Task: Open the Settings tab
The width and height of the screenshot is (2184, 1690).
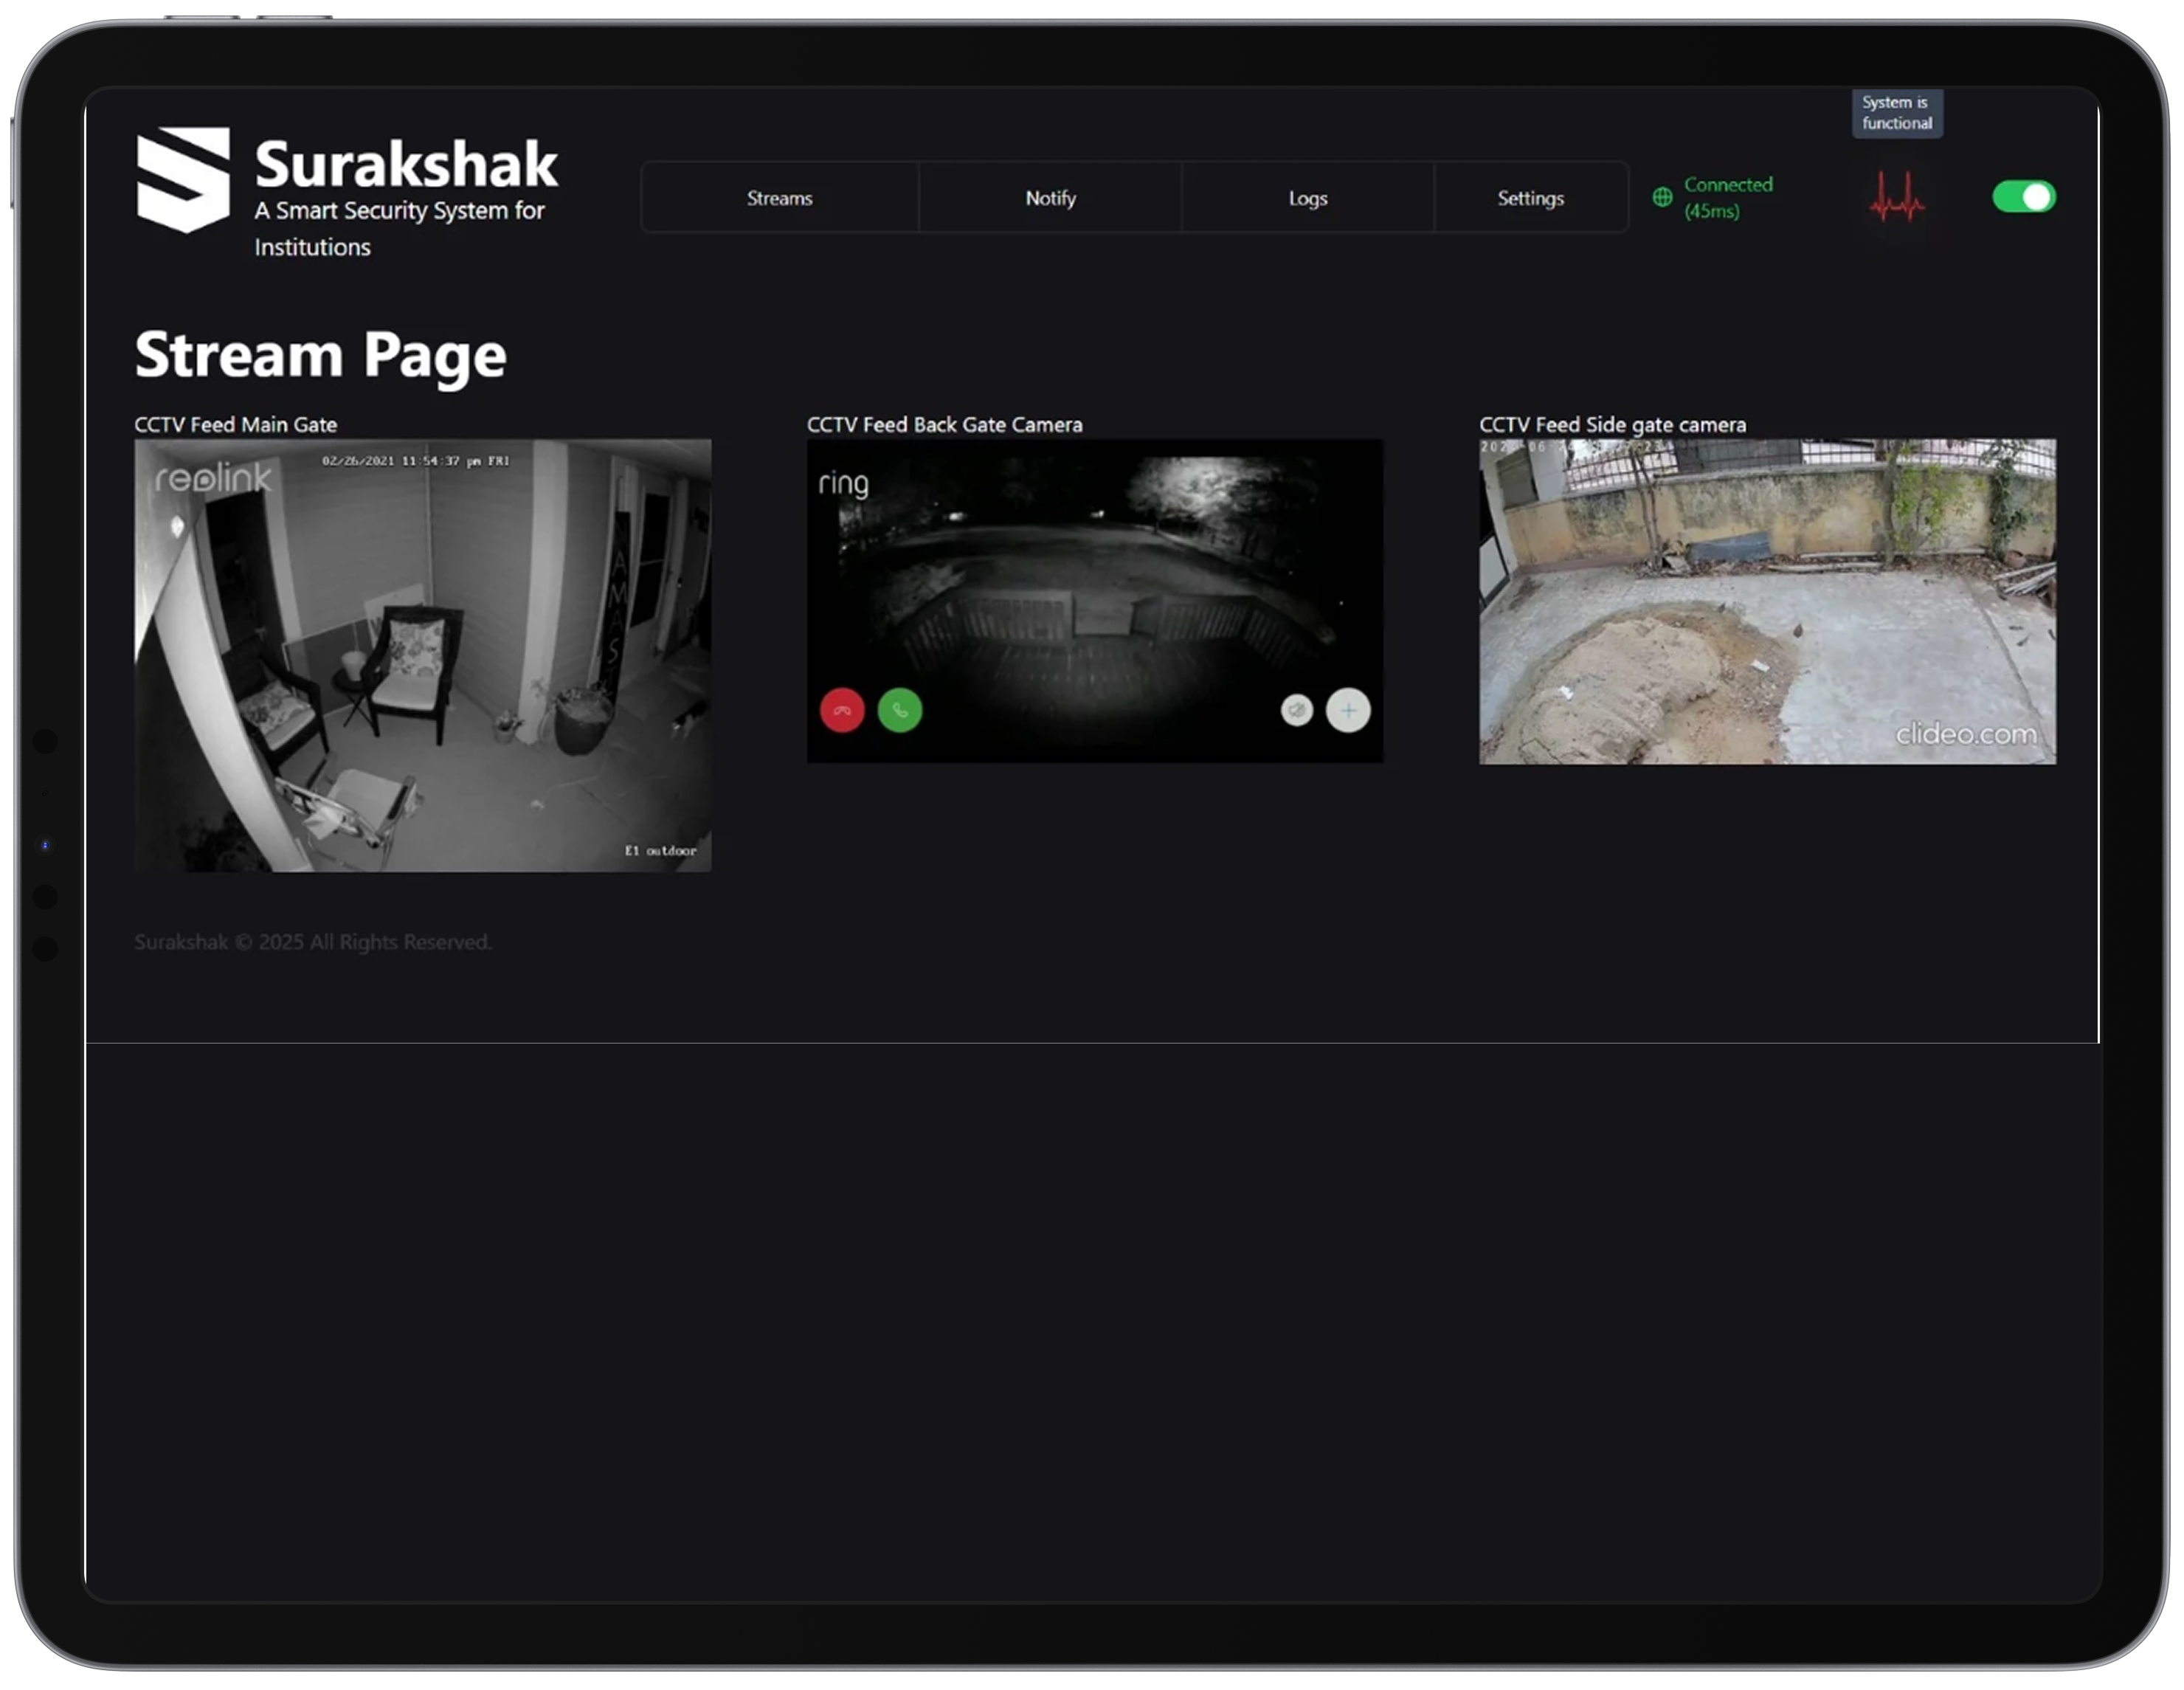Action: tap(1530, 198)
